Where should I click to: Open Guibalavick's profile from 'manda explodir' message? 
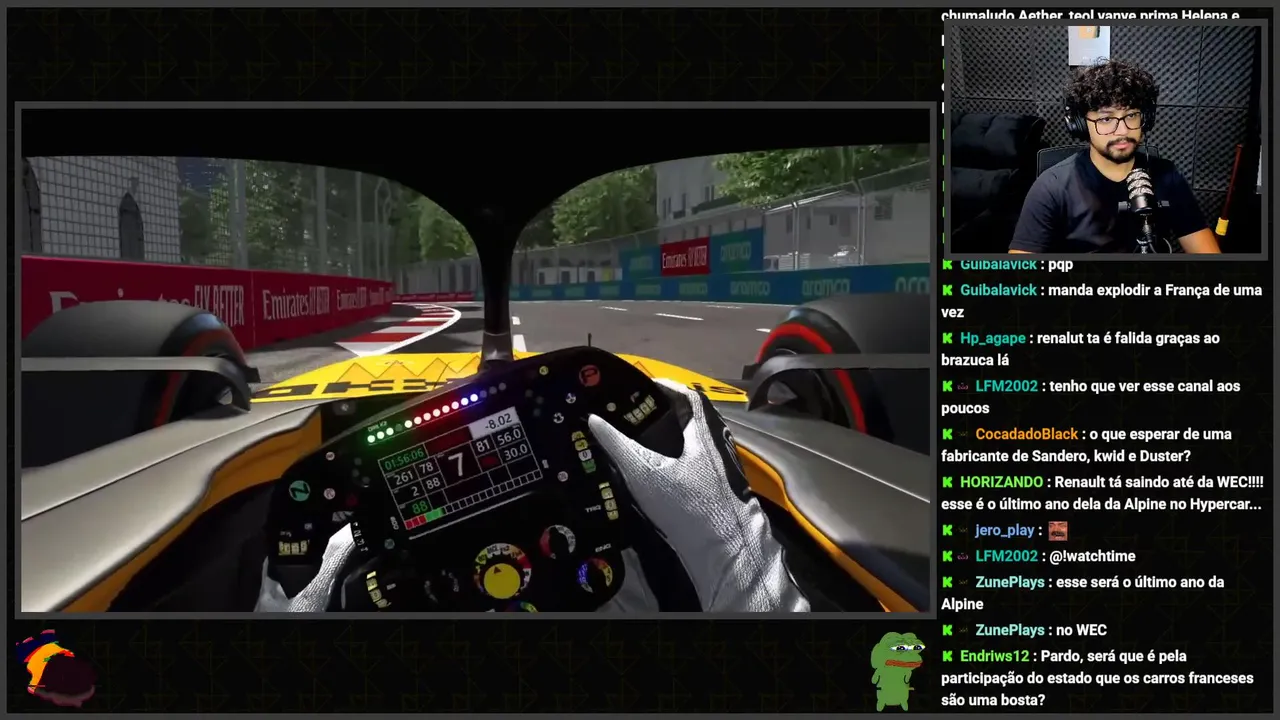pyautogui.click(x=998, y=290)
